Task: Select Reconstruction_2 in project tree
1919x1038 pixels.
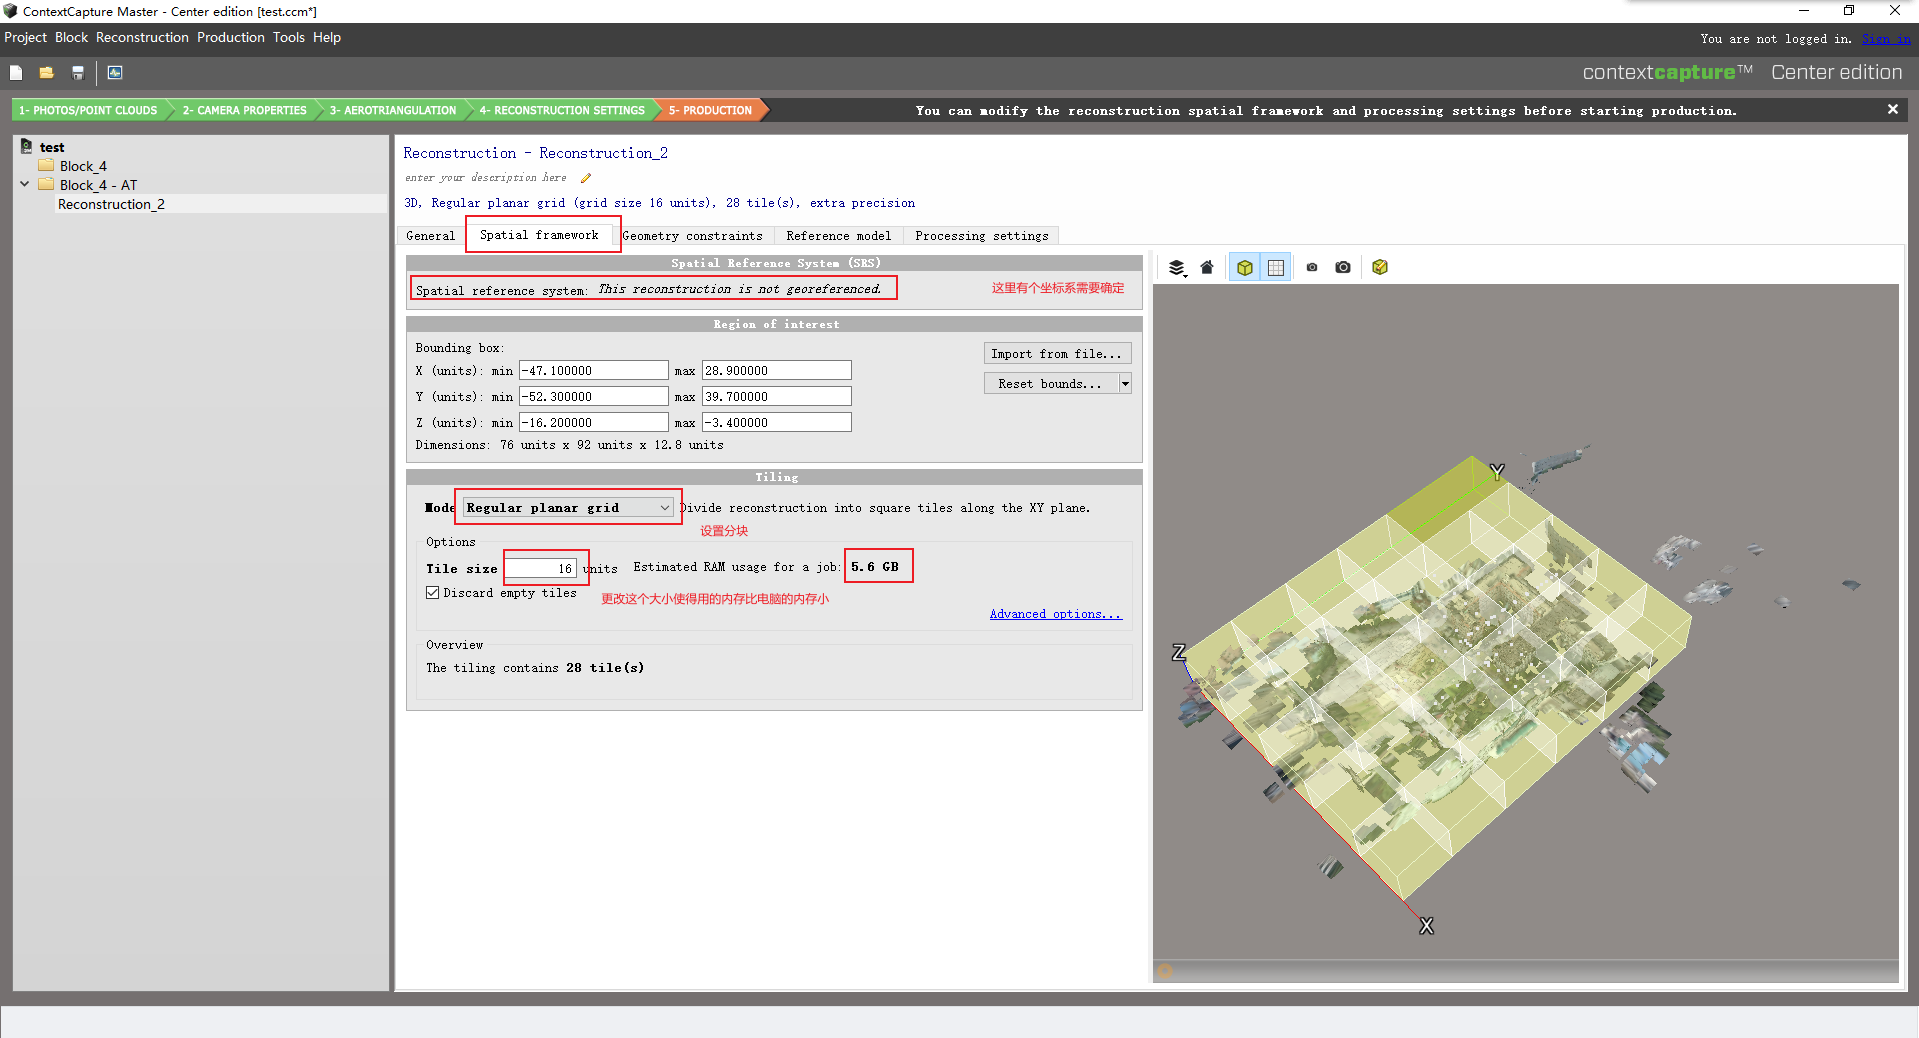Action: point(111,204)
